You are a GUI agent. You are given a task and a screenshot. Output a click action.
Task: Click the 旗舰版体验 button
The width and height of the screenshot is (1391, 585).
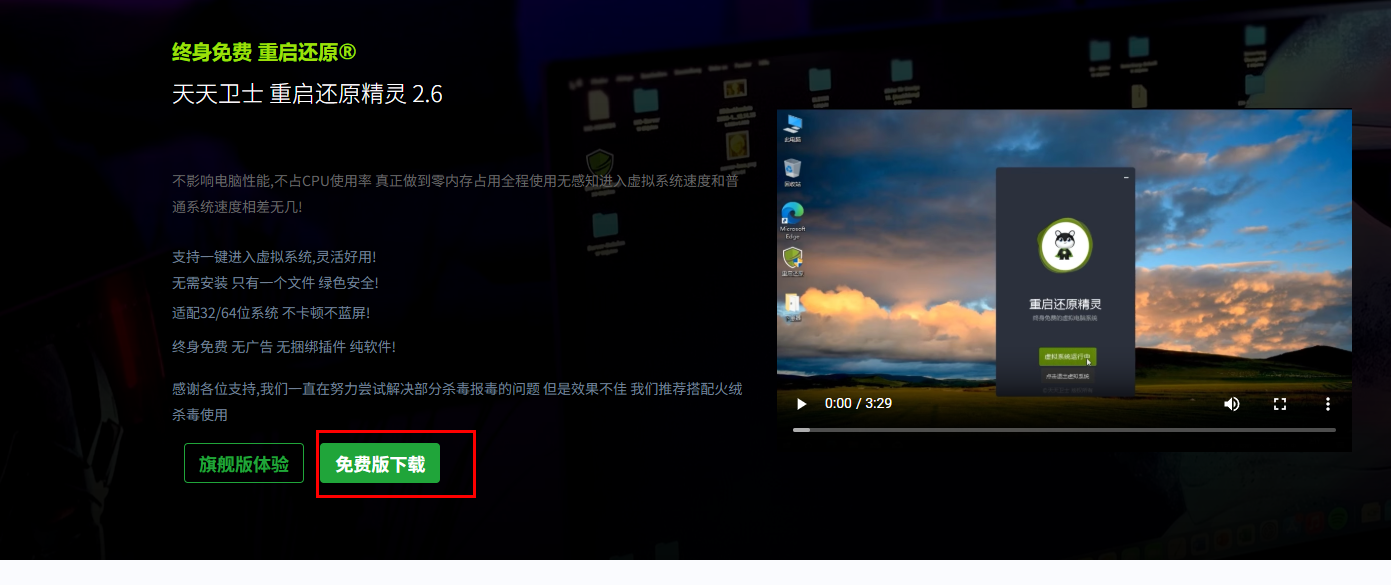[x=244, y=464]
